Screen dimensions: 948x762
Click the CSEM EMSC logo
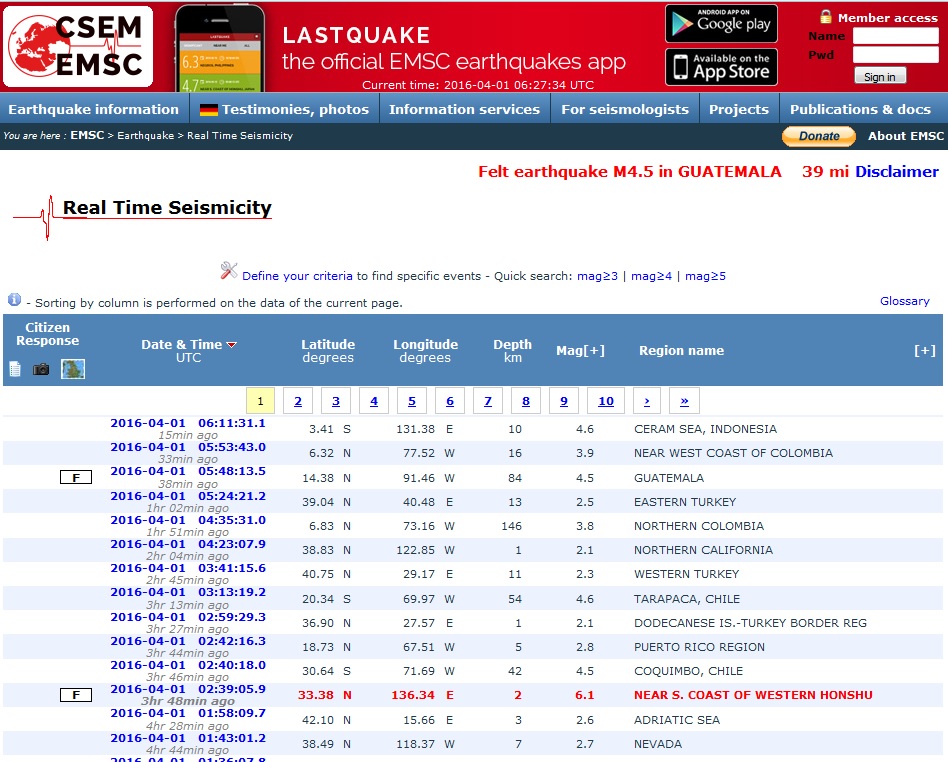point(78,47)
